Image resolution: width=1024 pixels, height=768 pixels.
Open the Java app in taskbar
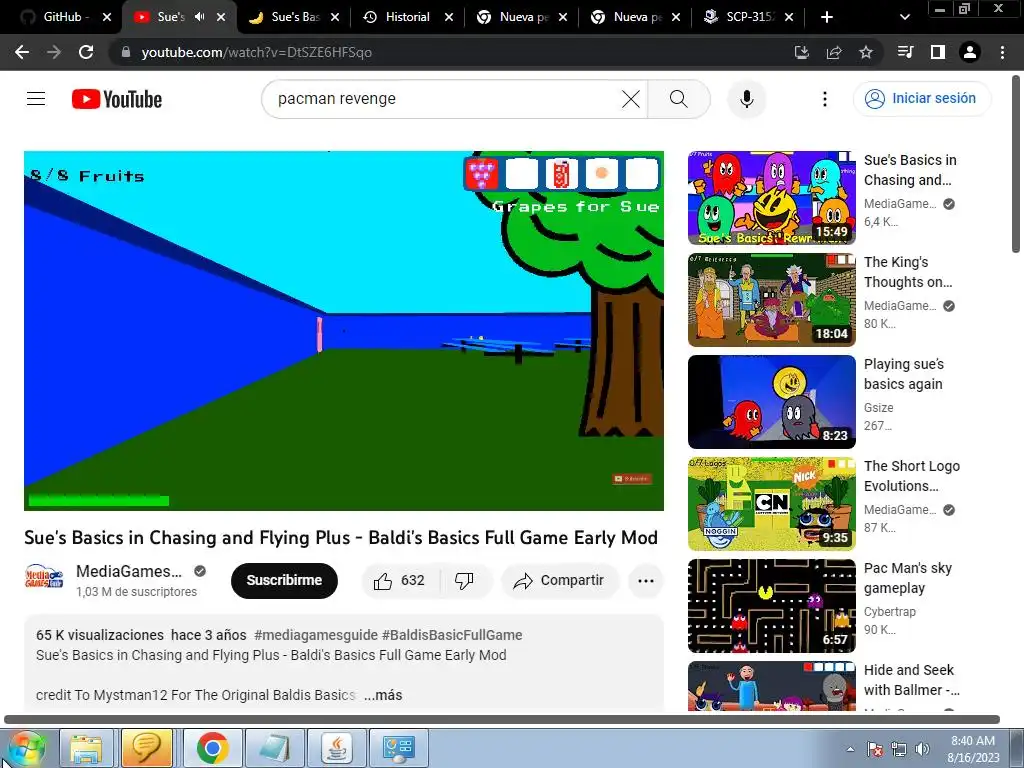pyautogui.click(x=336, y=748)
